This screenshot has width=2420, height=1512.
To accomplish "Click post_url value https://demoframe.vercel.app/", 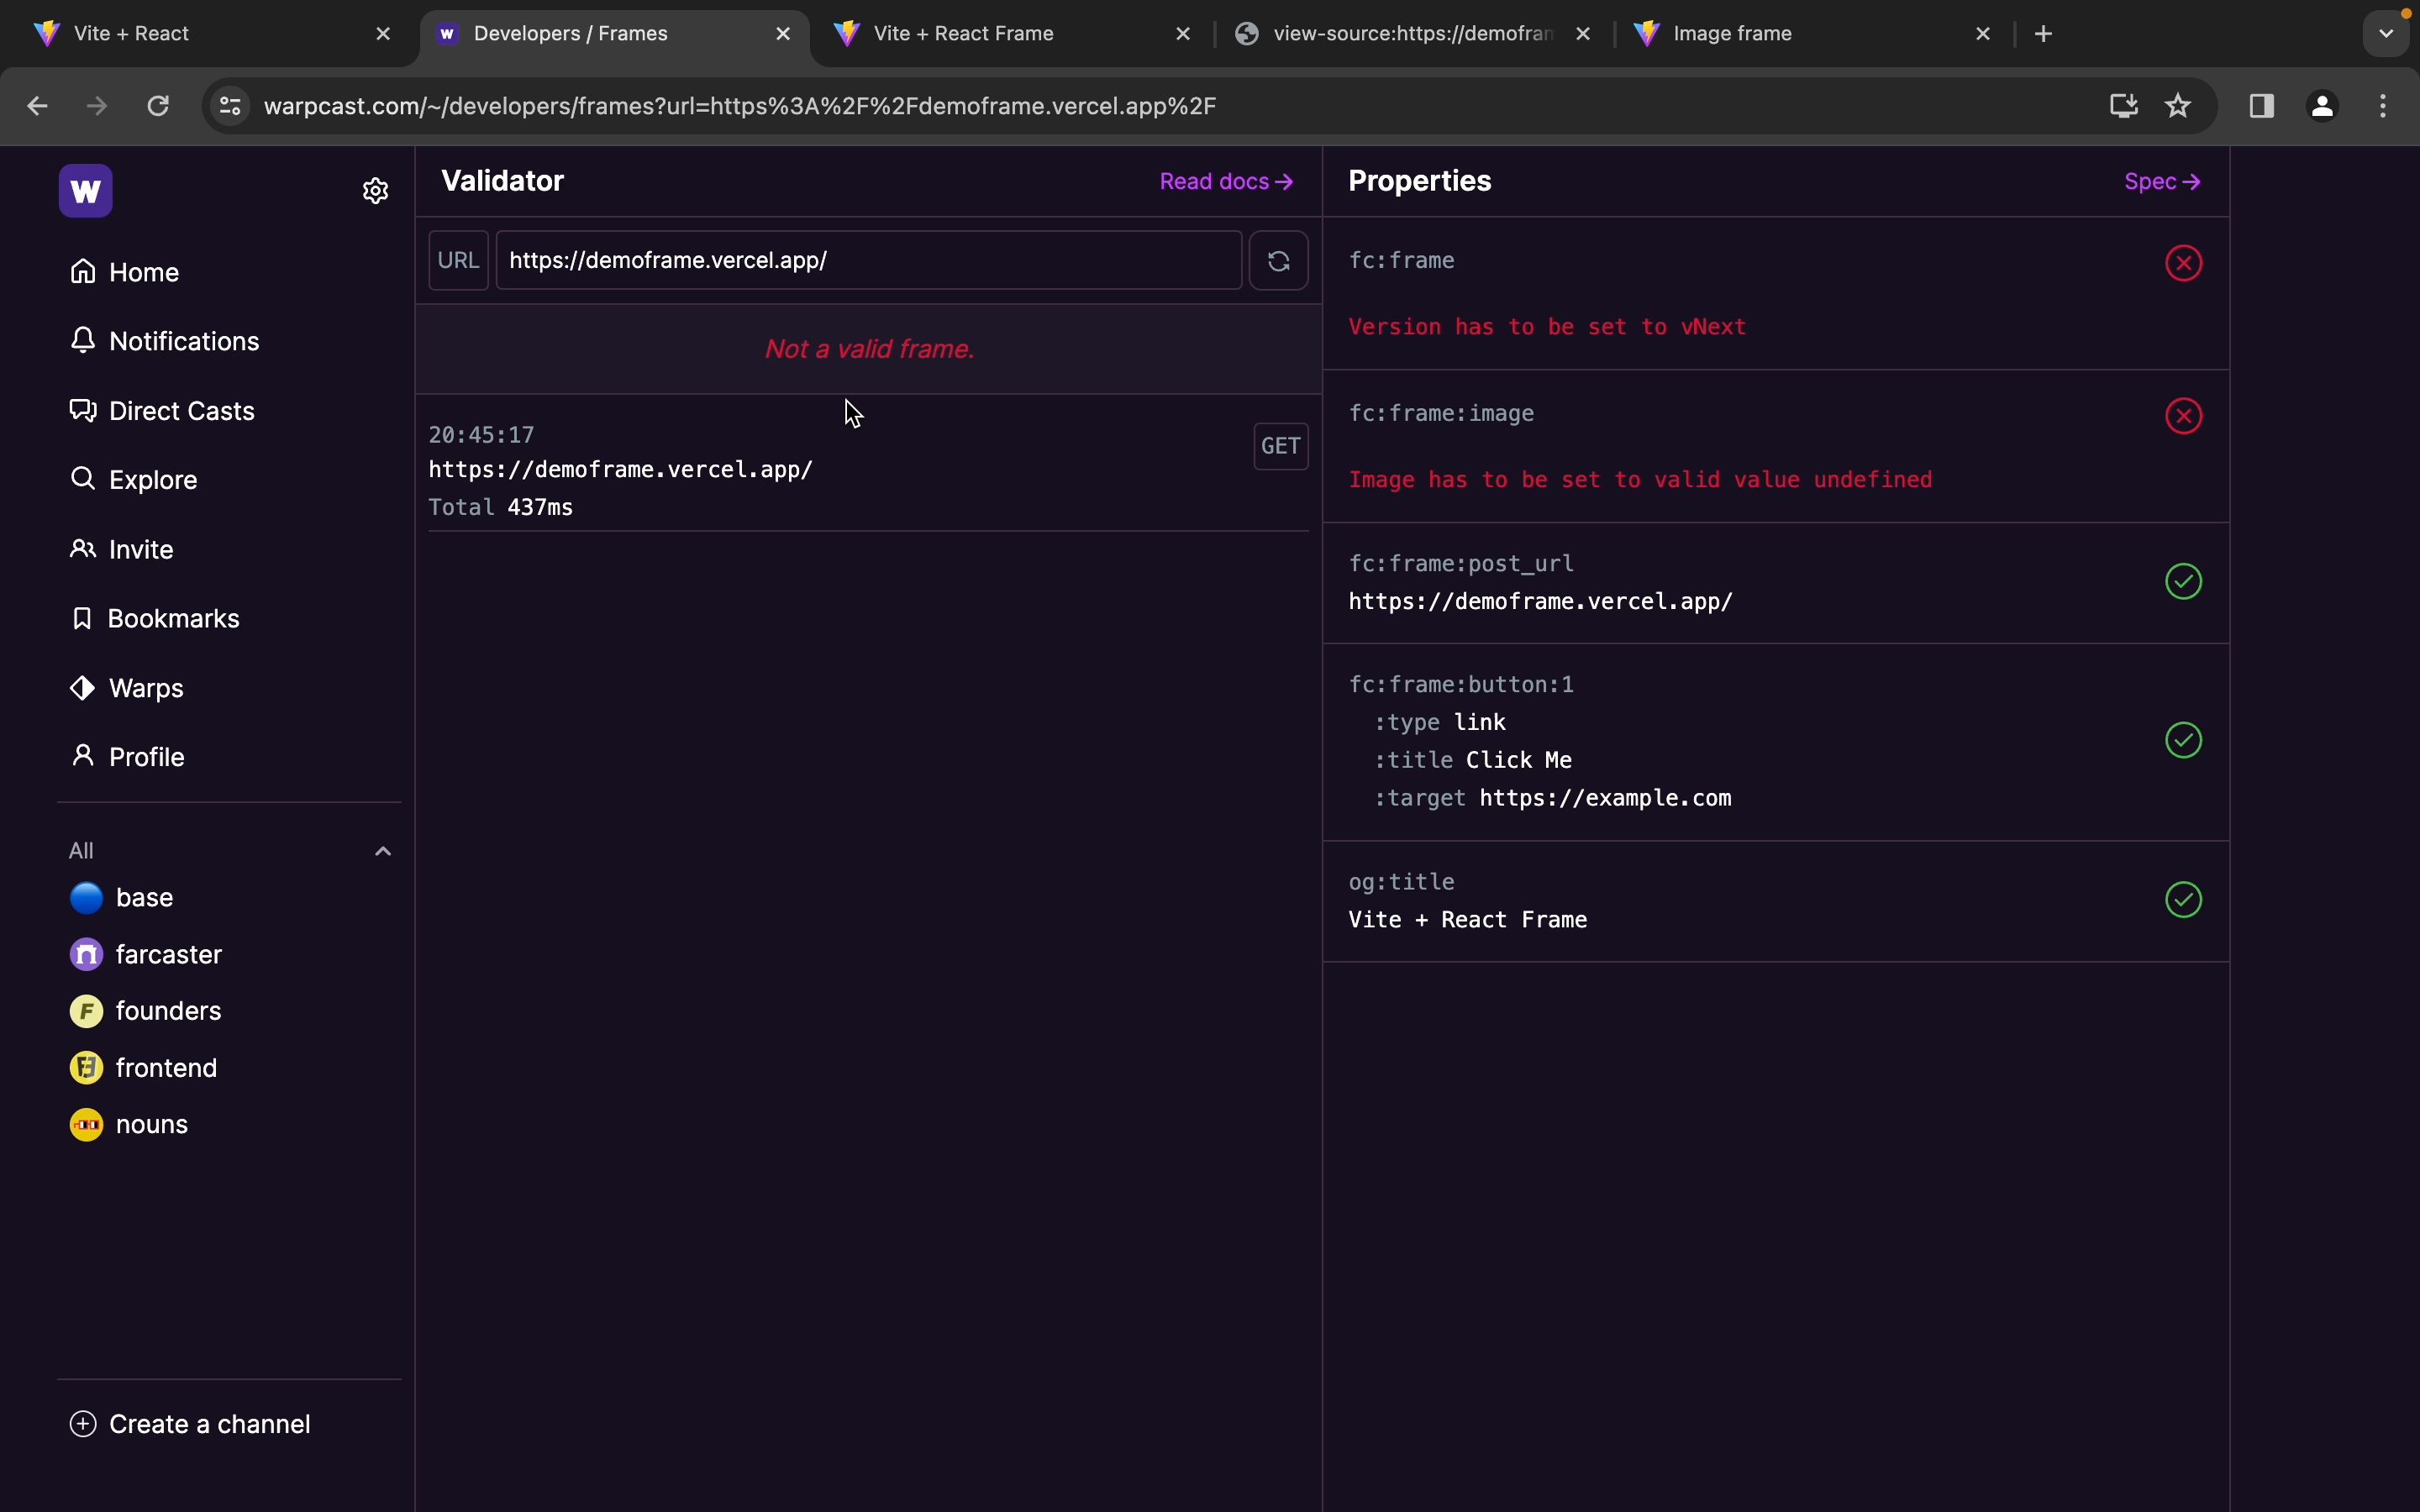I will [1540, 602].
